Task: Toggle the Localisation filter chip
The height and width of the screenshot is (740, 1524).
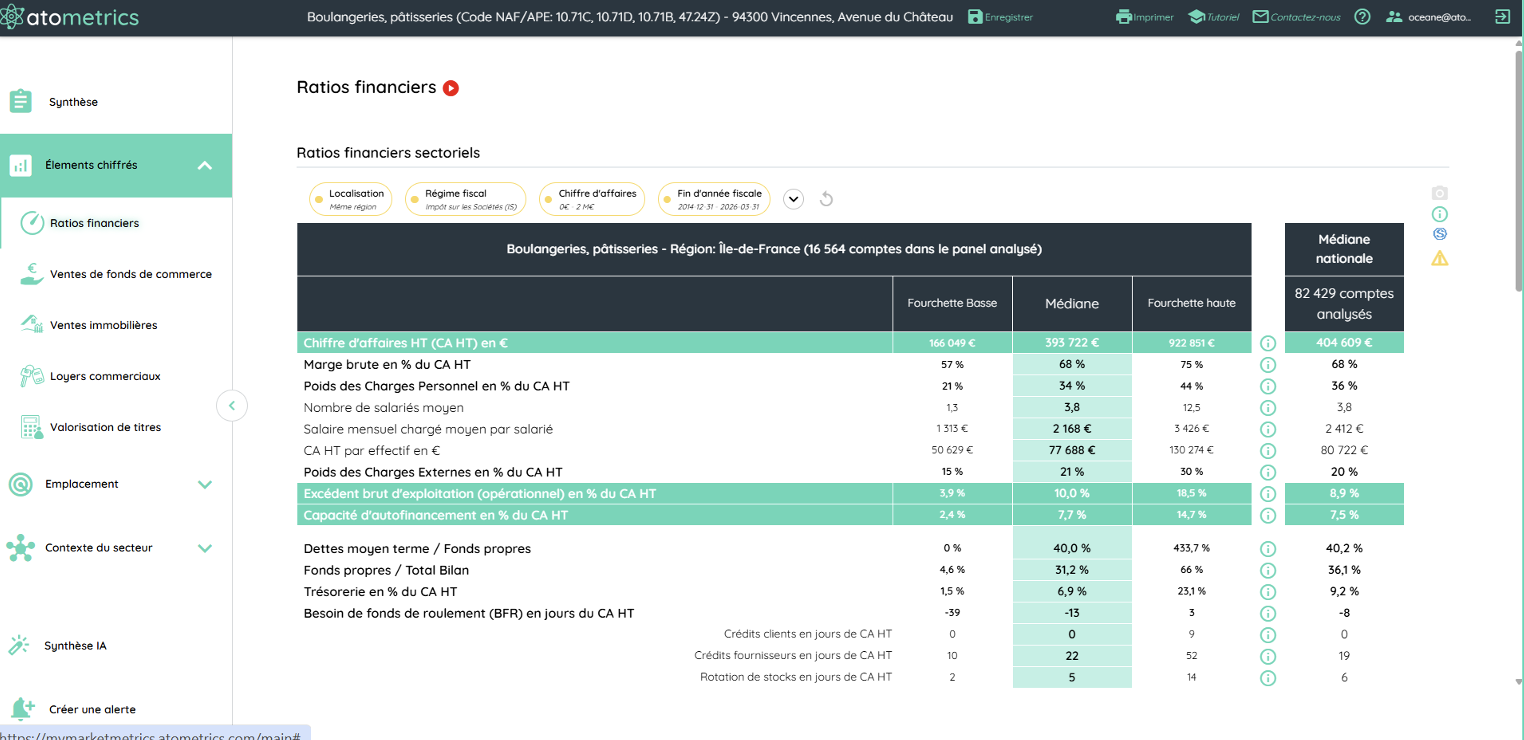Action: [x=352, y=199]
